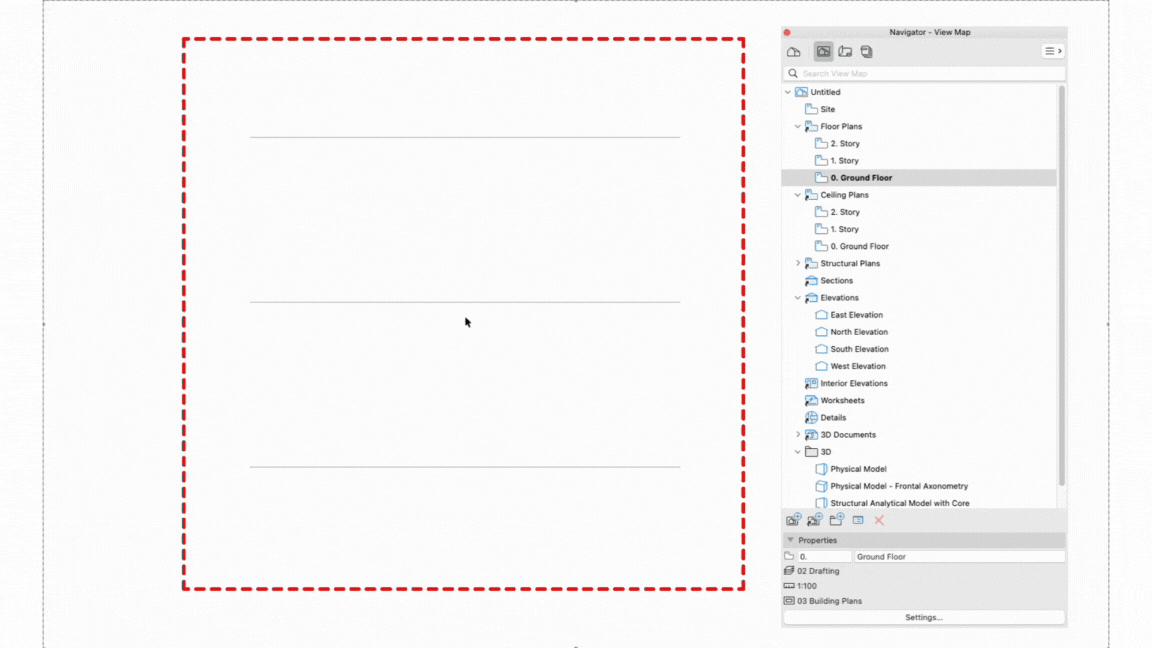Viewport: 1152px width, 648px height.
Task: Open the Publisher Sets view
Action: 866,51
